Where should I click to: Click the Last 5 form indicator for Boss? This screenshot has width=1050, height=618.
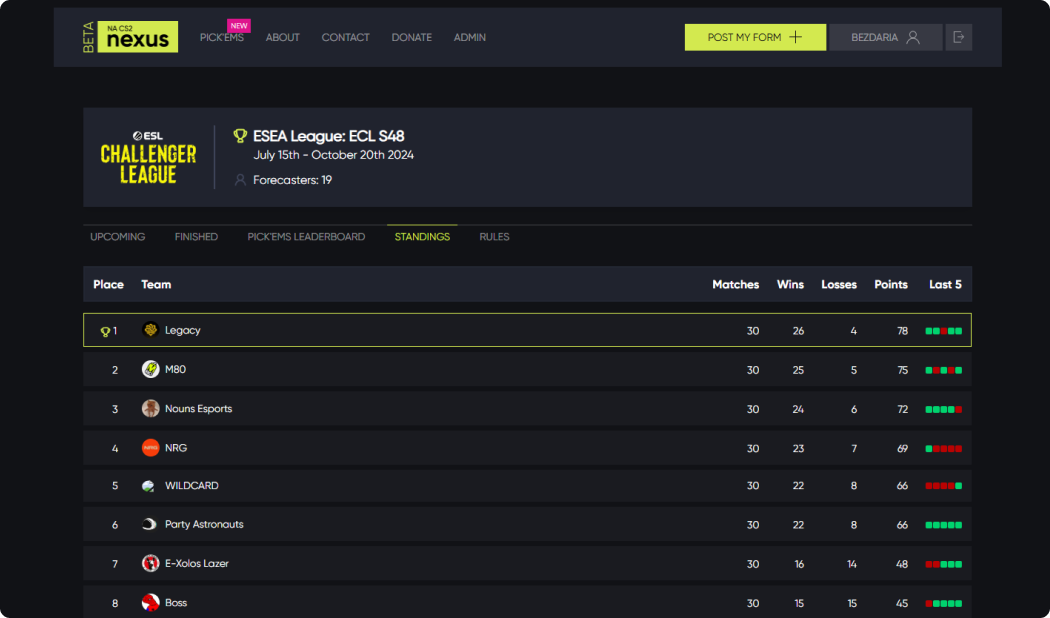tap(944, 603)
